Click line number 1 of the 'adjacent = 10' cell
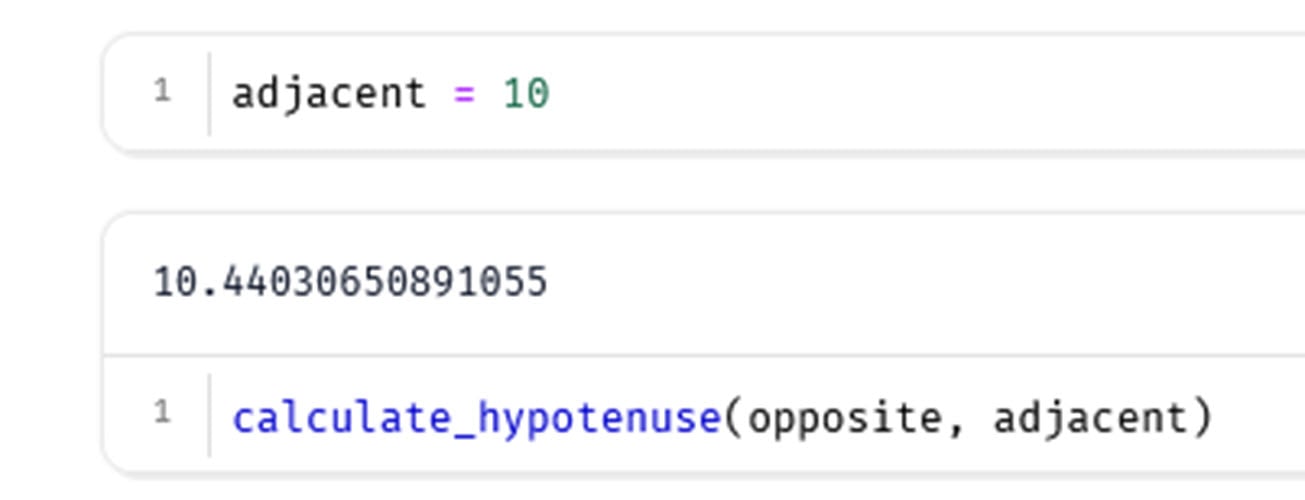Viewport: 1305px width, 500px height. [x=162, y=92]
